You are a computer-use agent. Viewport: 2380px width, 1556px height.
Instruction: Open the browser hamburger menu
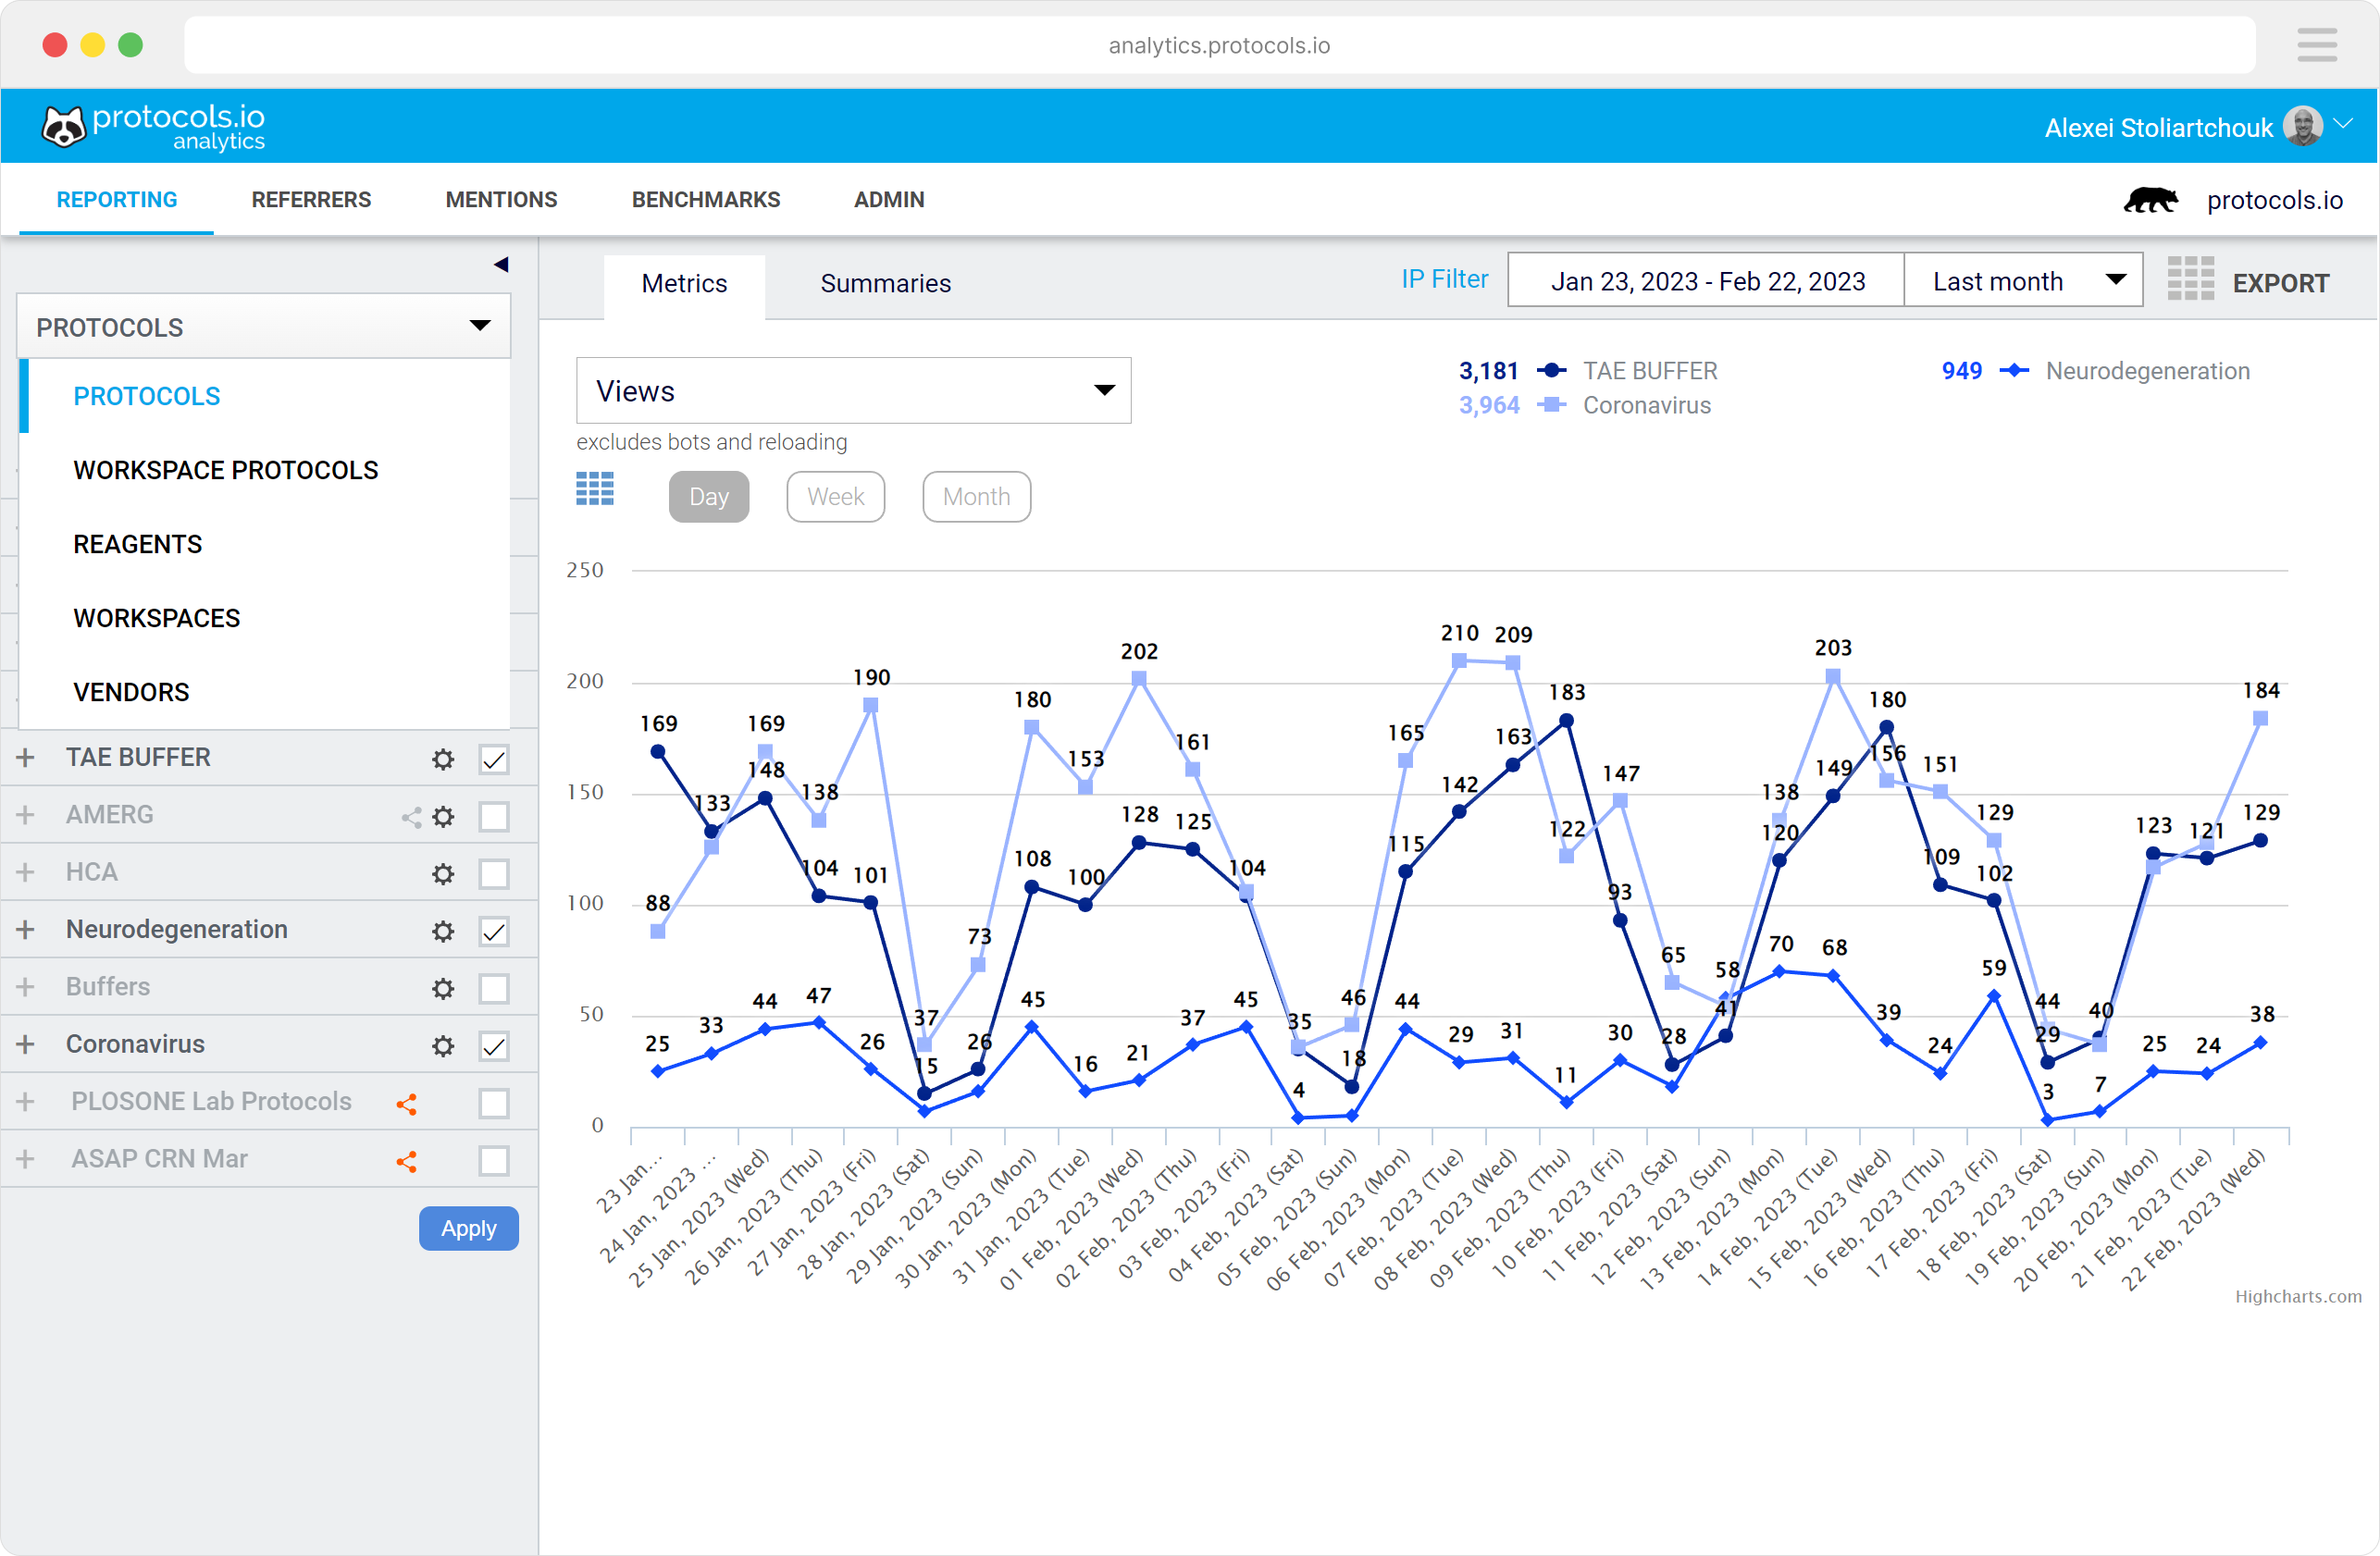tap(2318, 45)
